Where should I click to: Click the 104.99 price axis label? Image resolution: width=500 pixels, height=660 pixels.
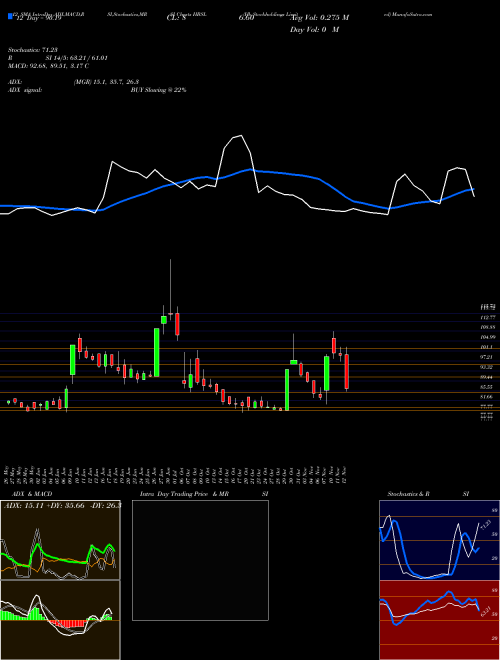tap(487, 337)
